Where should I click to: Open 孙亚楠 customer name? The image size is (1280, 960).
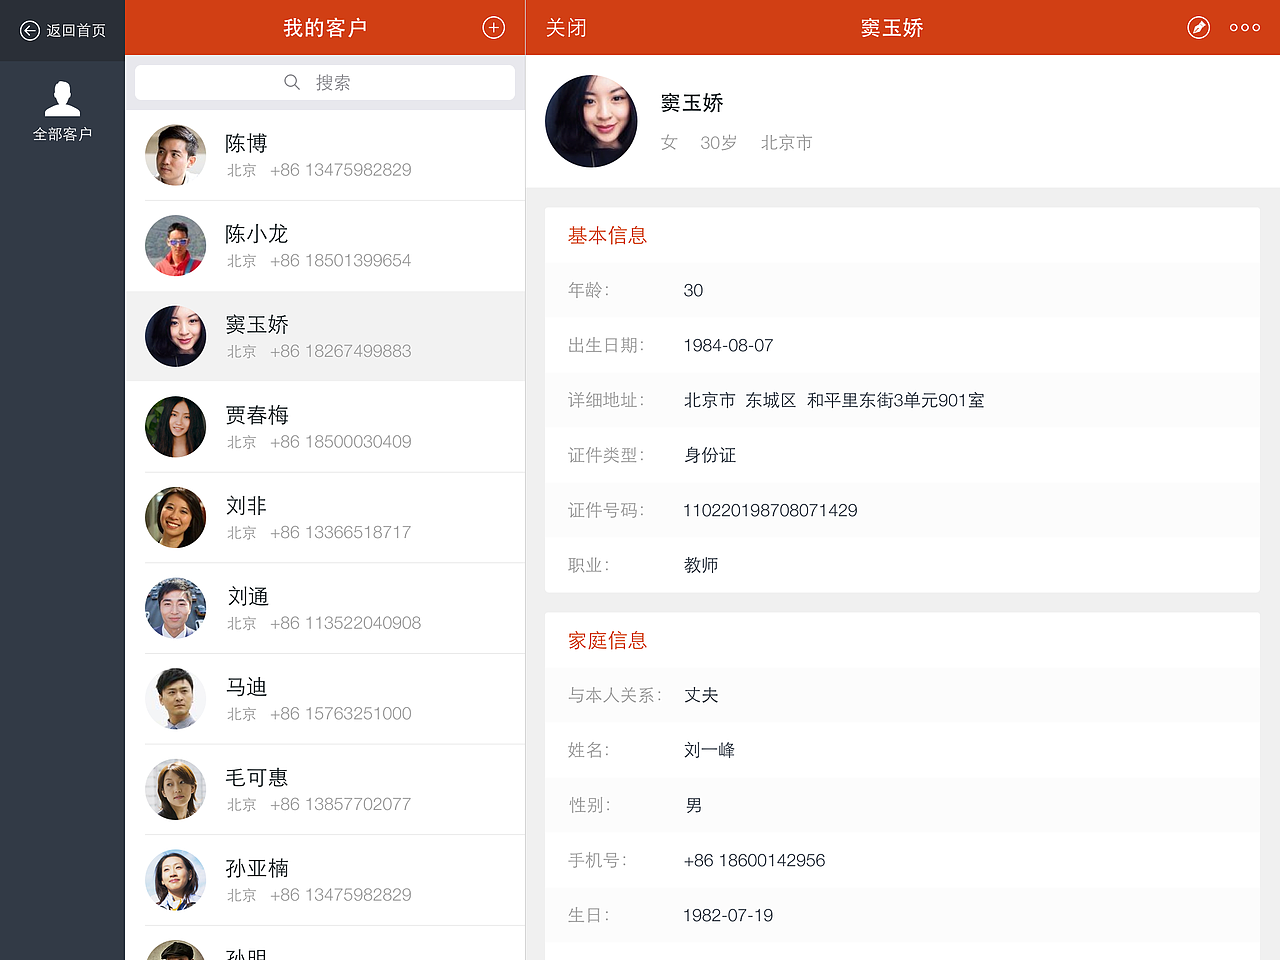tap(257, 869)
